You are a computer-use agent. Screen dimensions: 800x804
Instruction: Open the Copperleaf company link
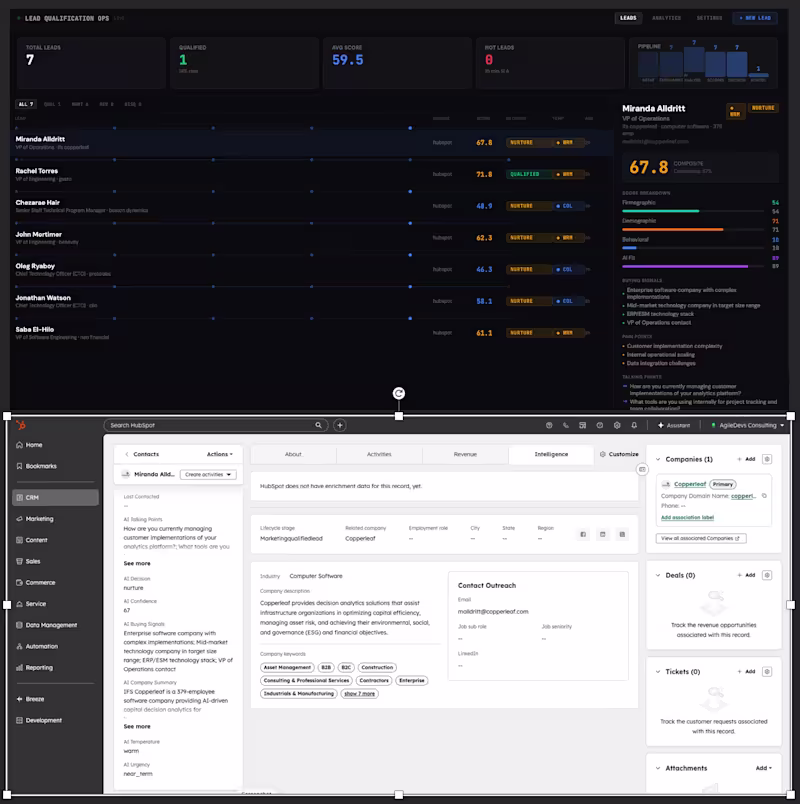[690, 484]
